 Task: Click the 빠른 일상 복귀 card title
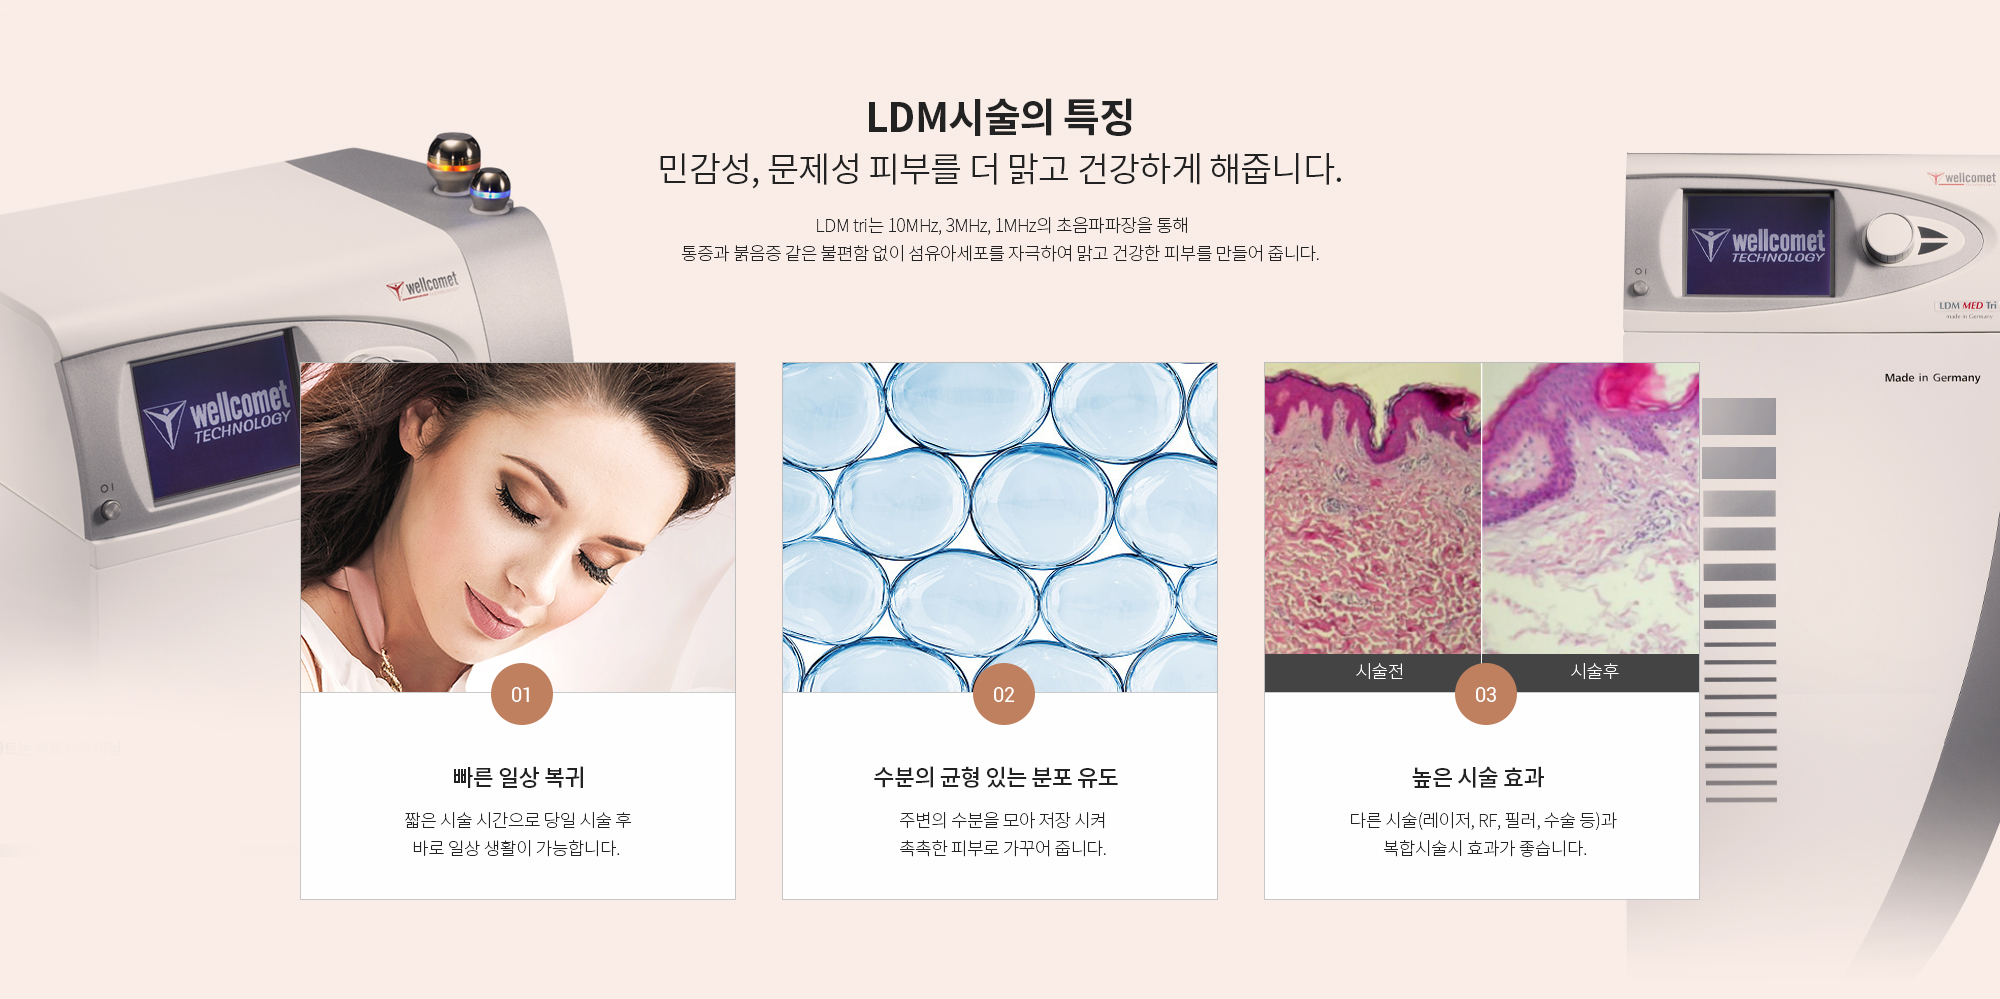click(x=518, y=777)
